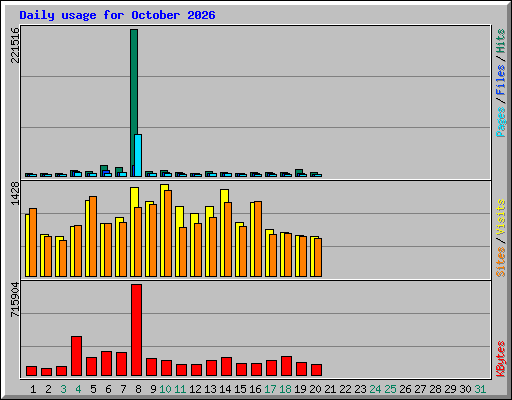Click the orange 'Sites' legend label
The image size is (512, 400).
pyautogui.click(x=501, y=262)
